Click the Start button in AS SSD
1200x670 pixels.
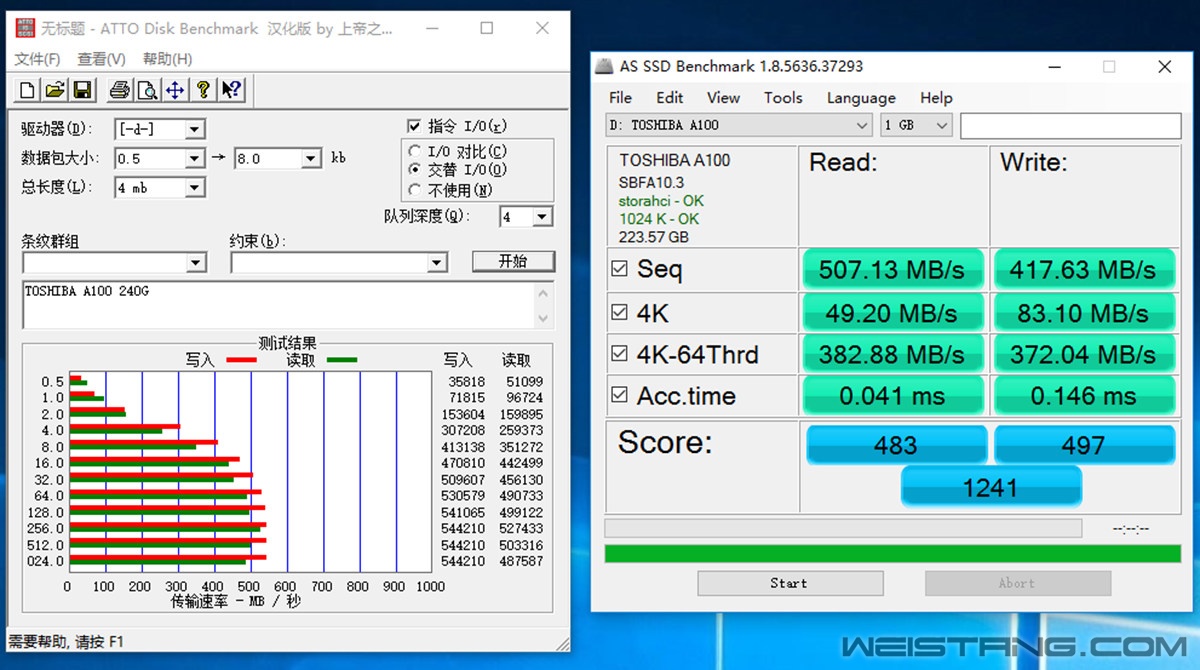click(x=790, y=583)
